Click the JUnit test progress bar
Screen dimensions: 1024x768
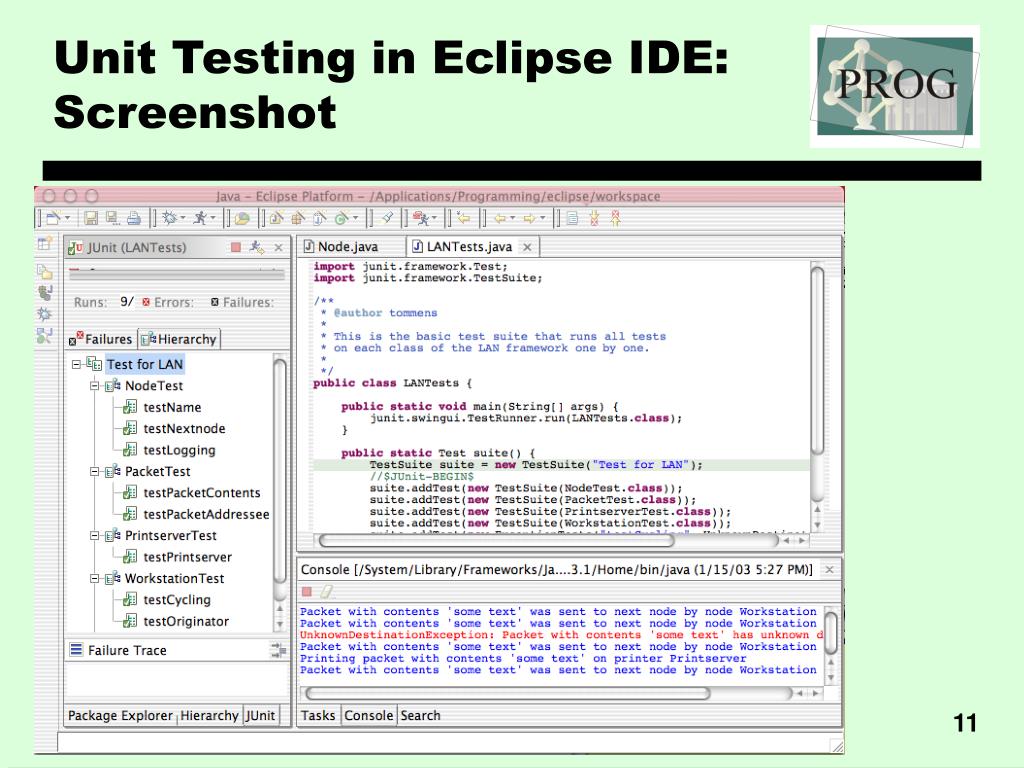(x=176, y=274)
